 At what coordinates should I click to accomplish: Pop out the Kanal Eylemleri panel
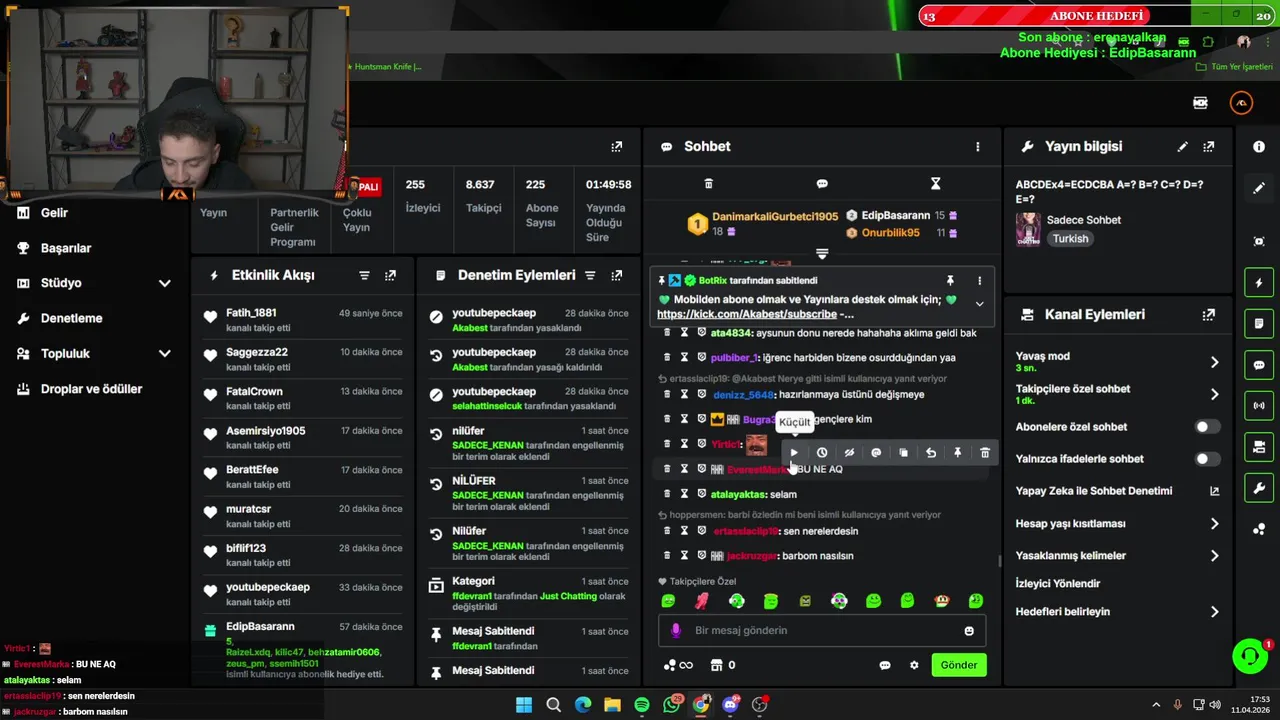pos(1209,315)
